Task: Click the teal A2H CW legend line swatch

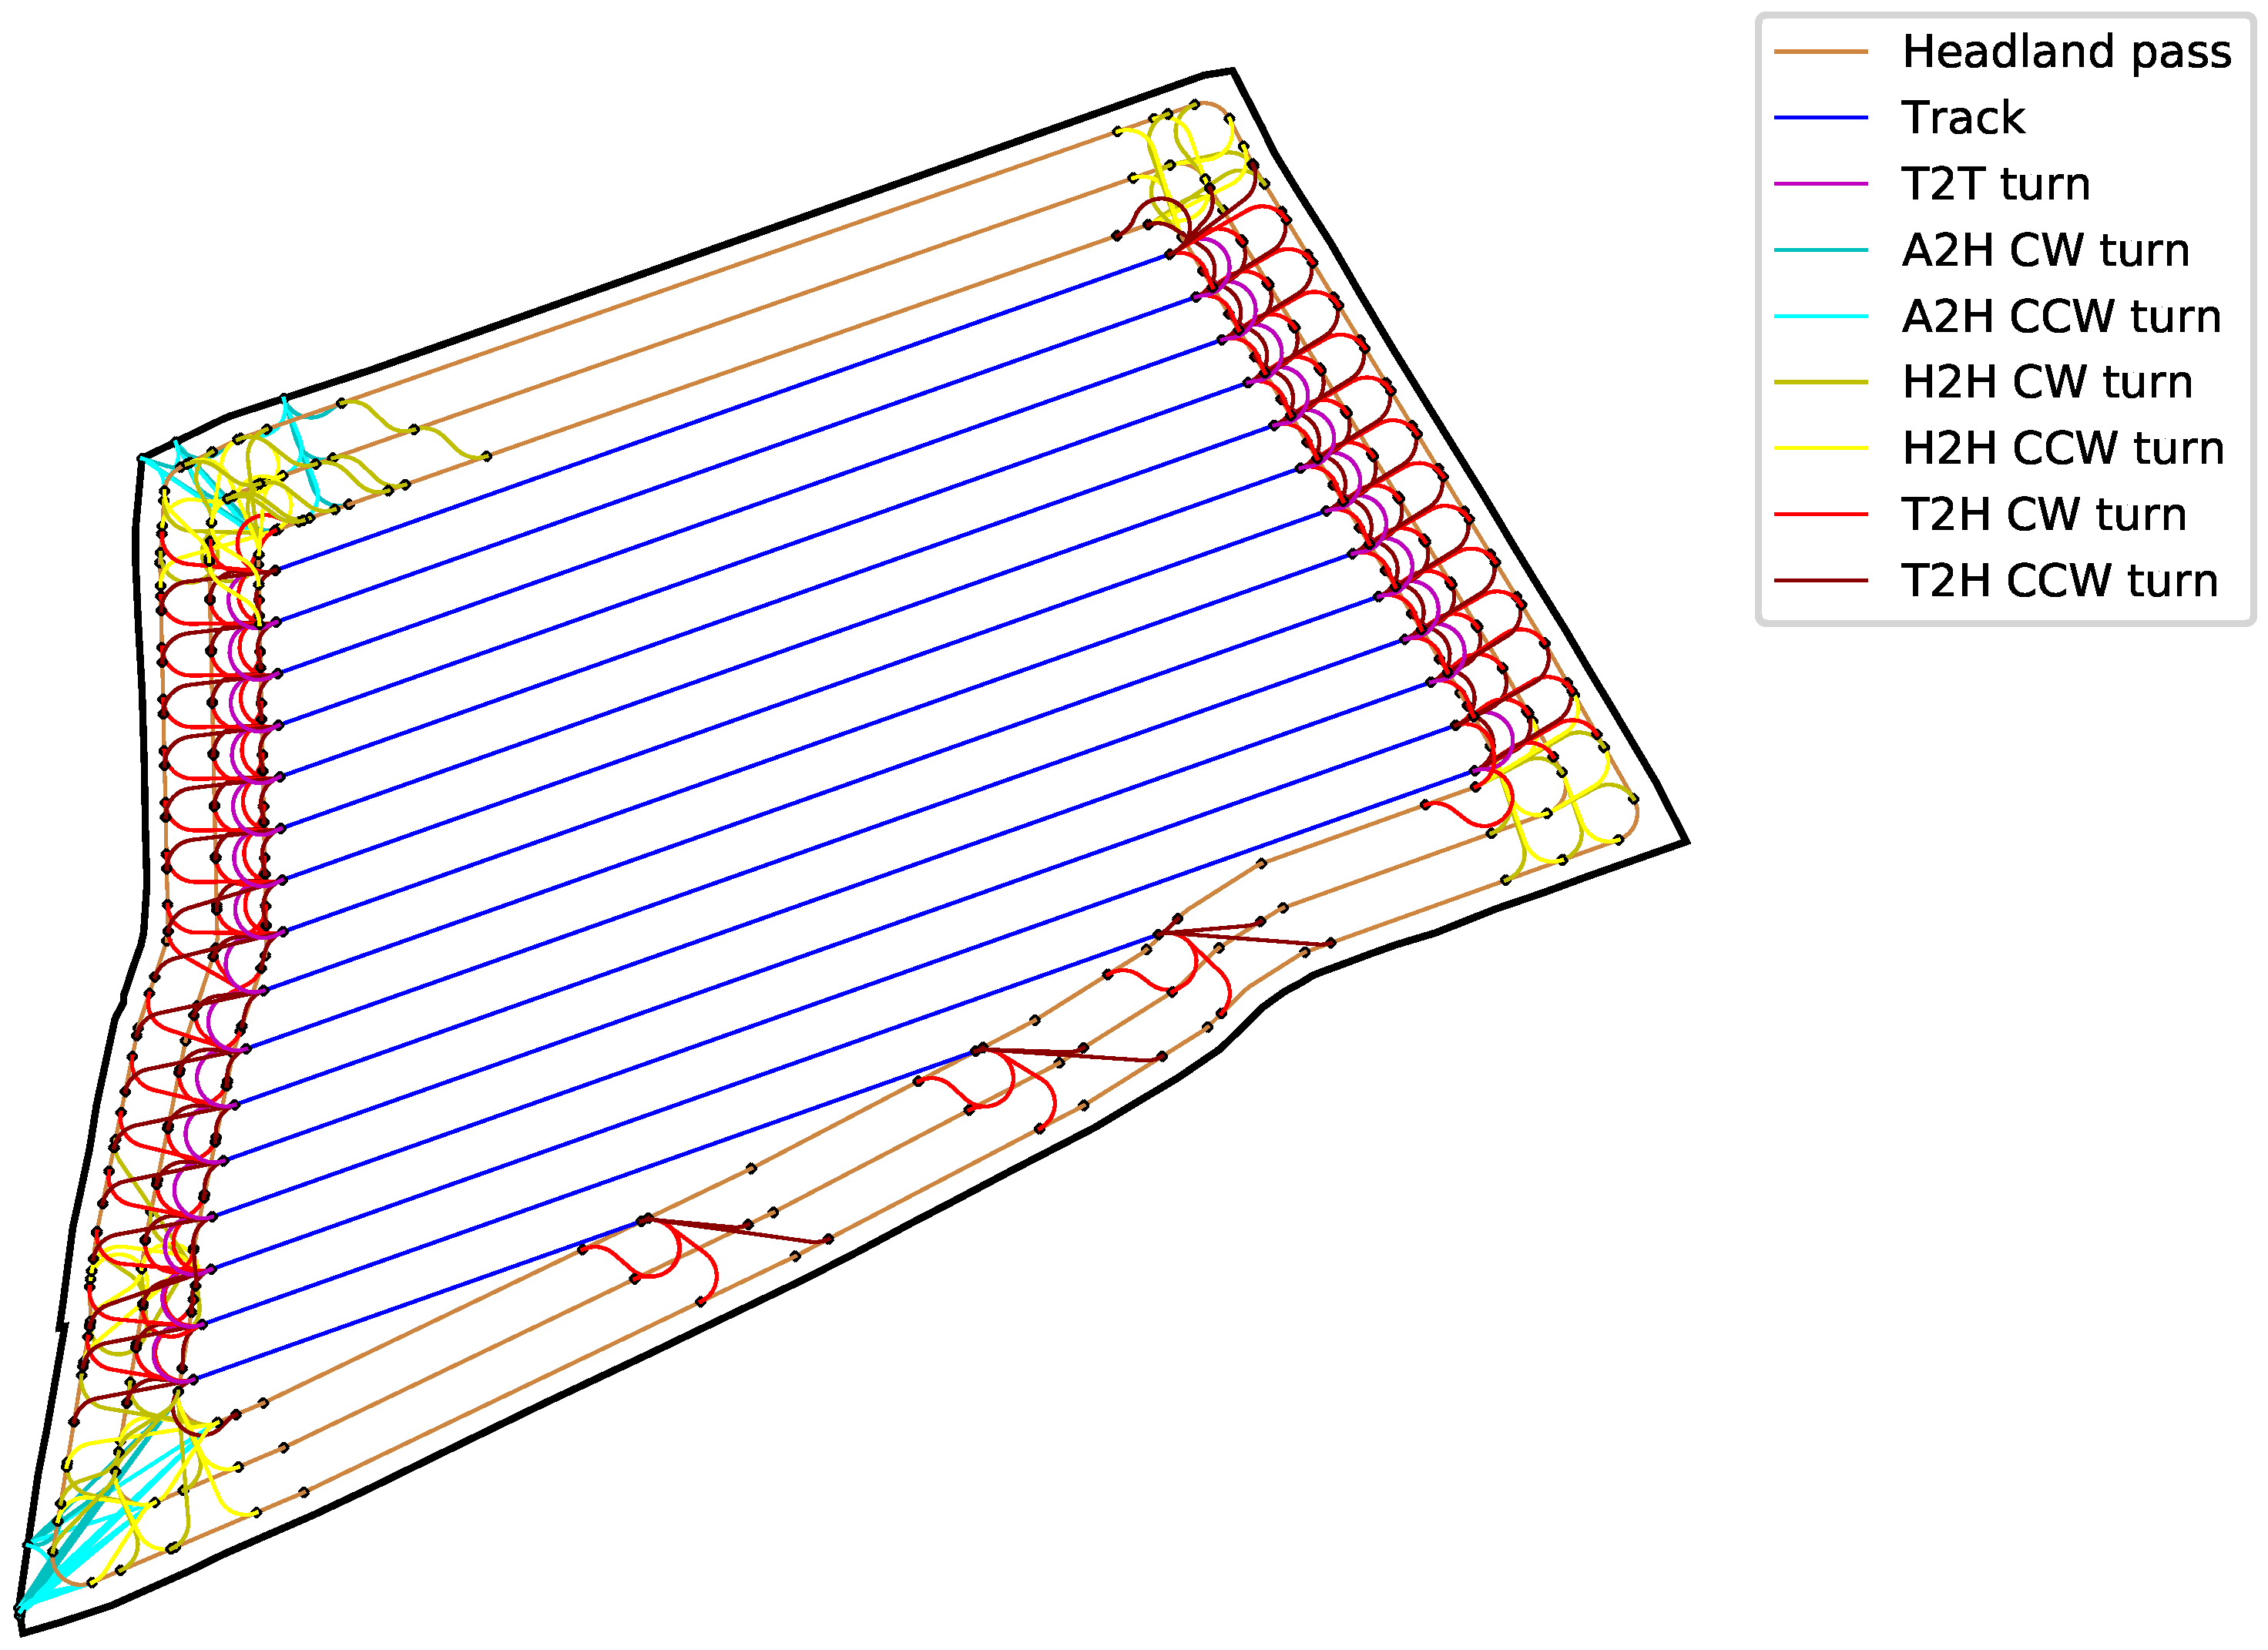Action: click(x=1820, y=250)
